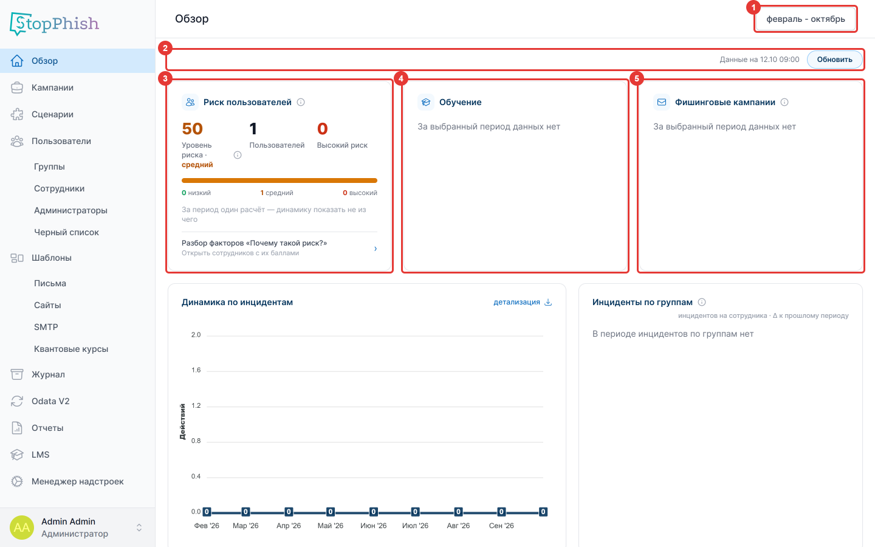Click the chevron of Разбор факторов row
Viewport: 875px width, 547px height.
(x=375, y=248)
